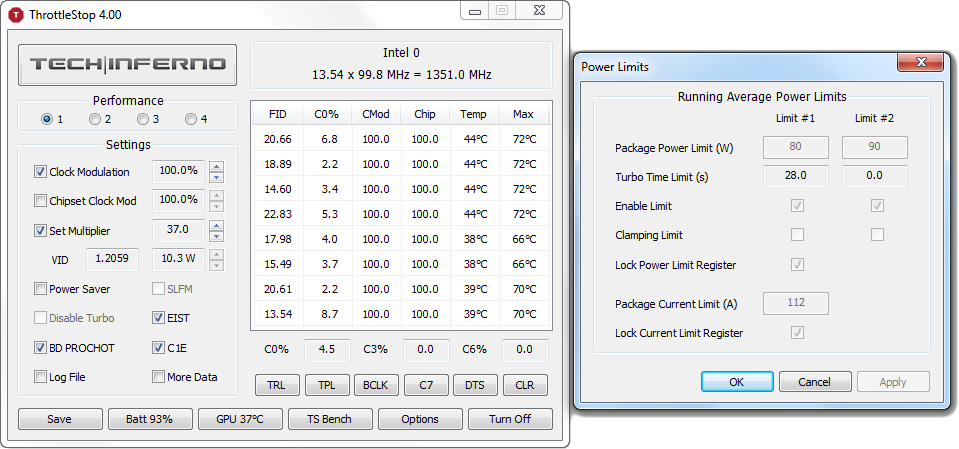Toggle the BD PROCHOT checkbox
Screen dimensions: 959x449
click(40, 348)
